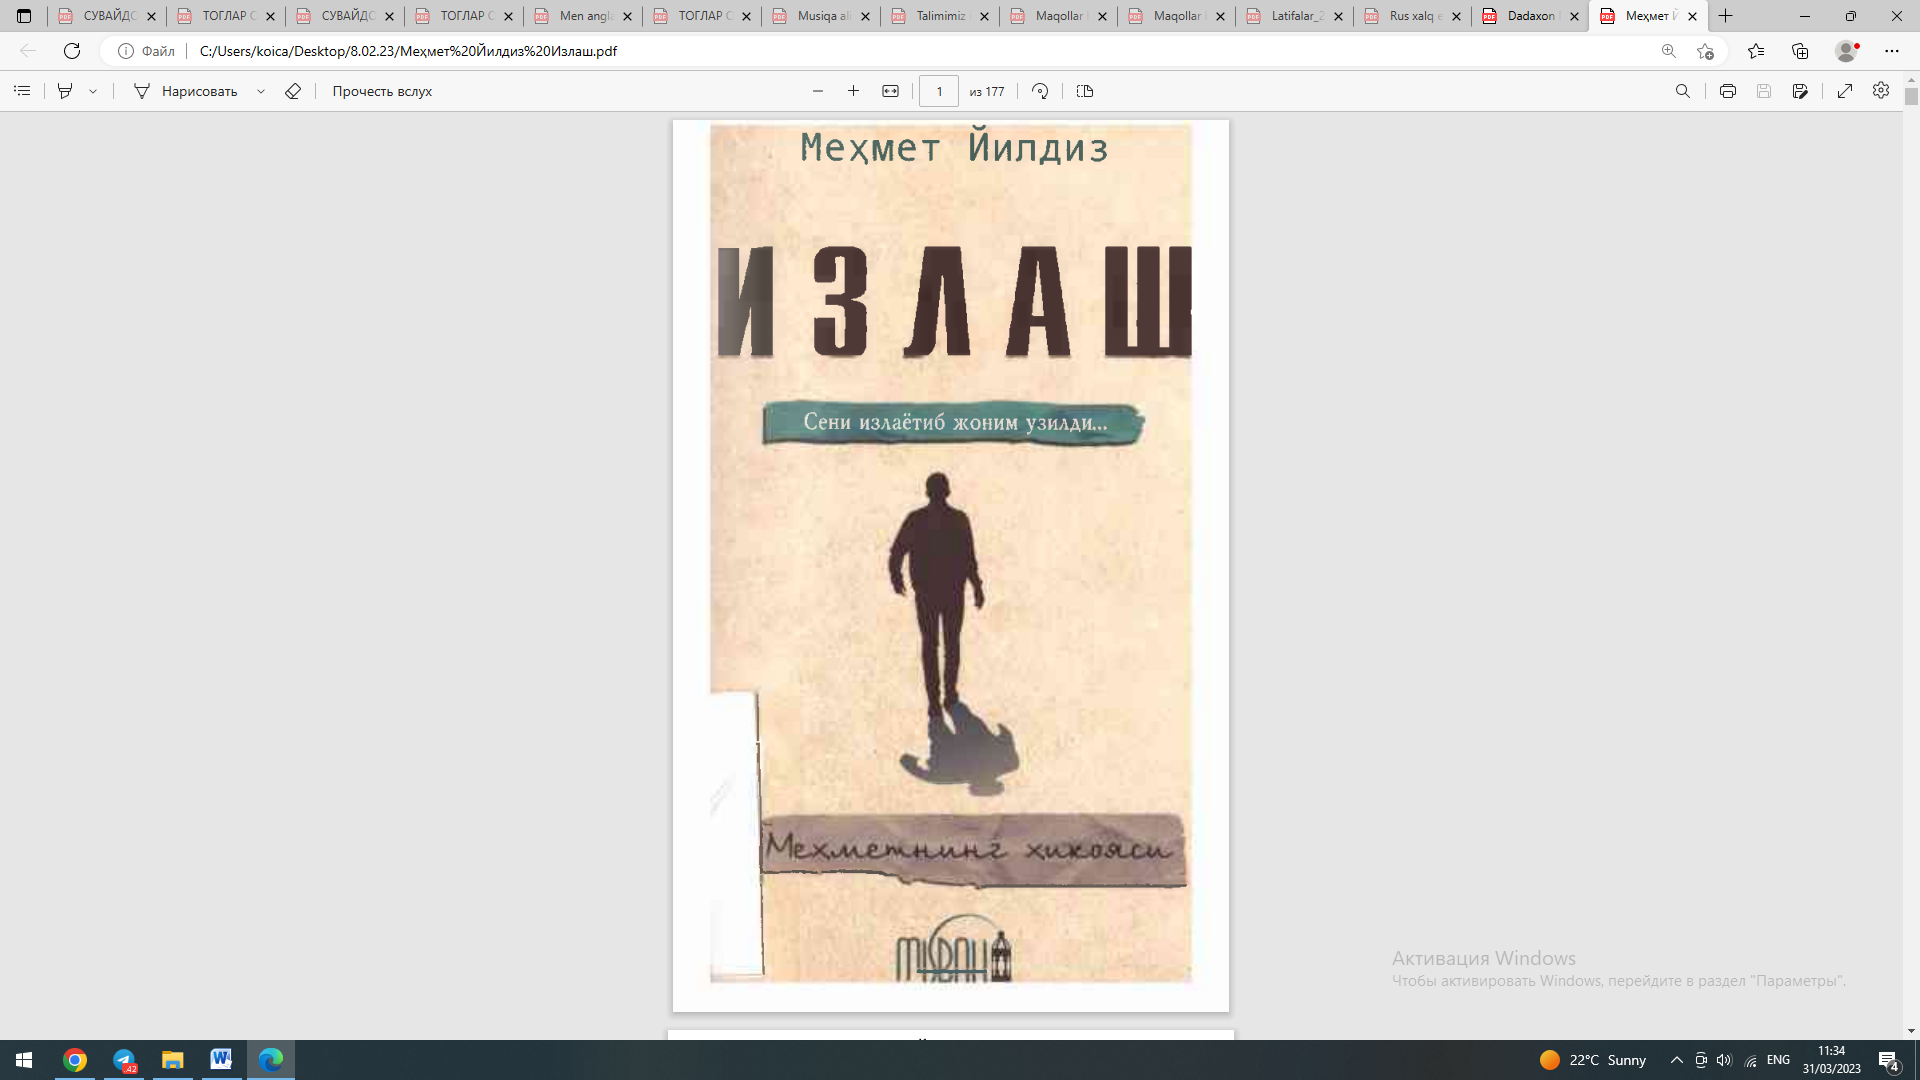Print the Излаш PDF document
The width and height of the screenshot is (1920, 1080).
(x=1727, y=90)
